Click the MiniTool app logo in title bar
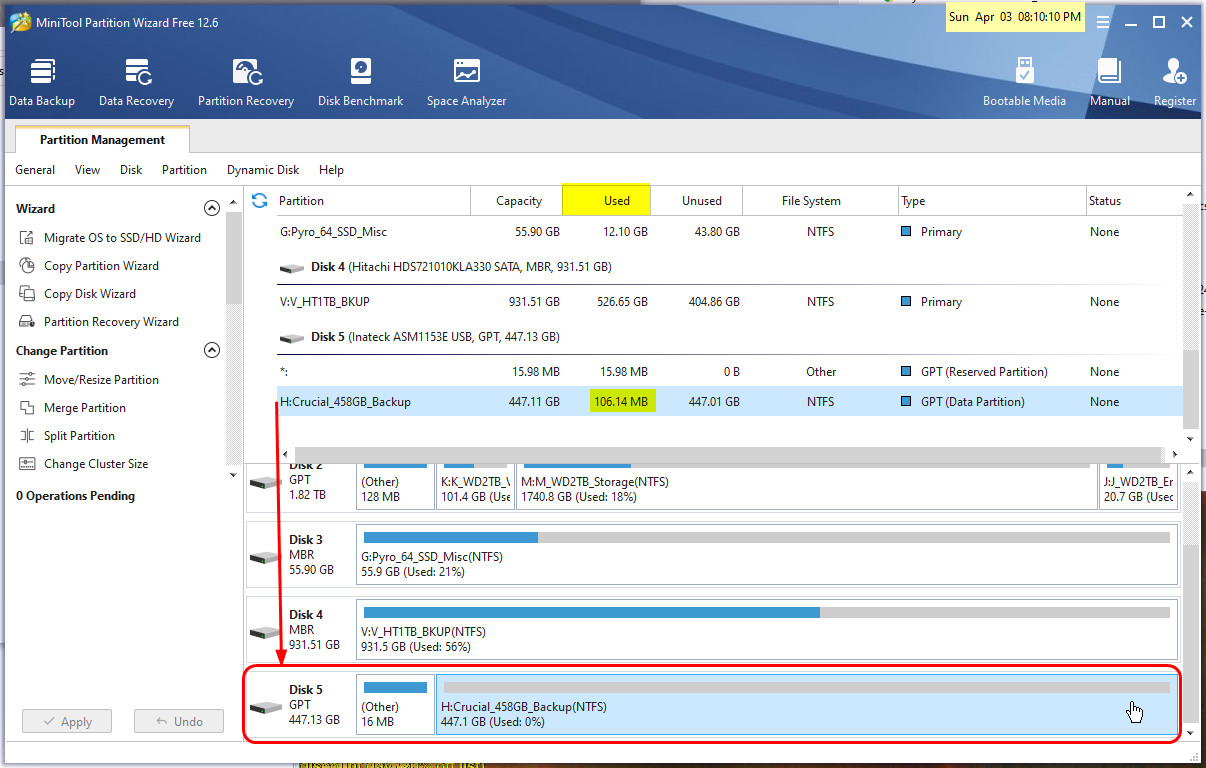The image size is (1206, 768). pos(20,22)
